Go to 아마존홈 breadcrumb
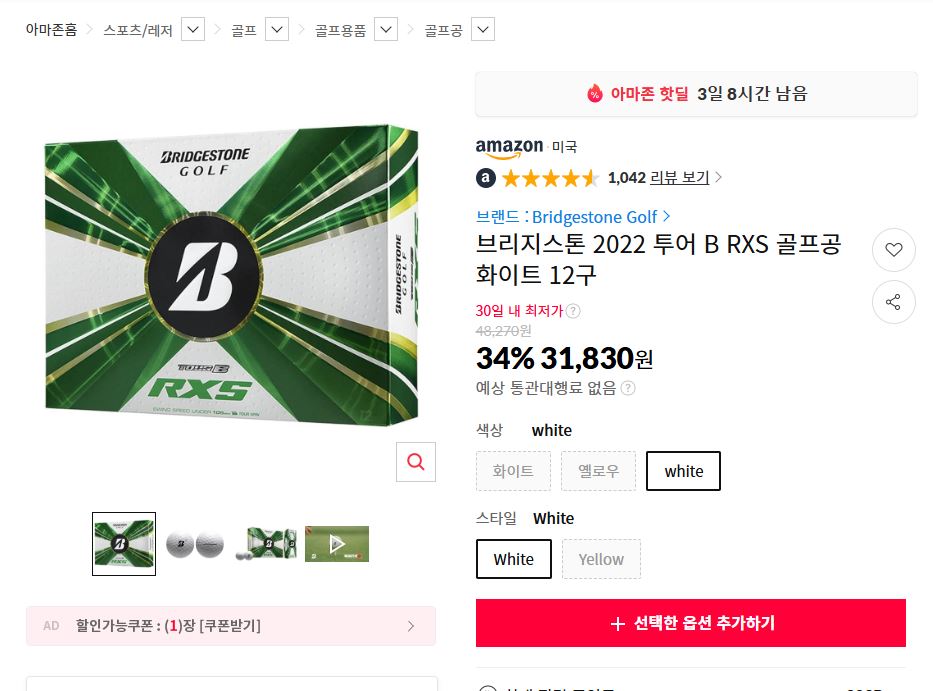The image size is (933, 691). 51,30
